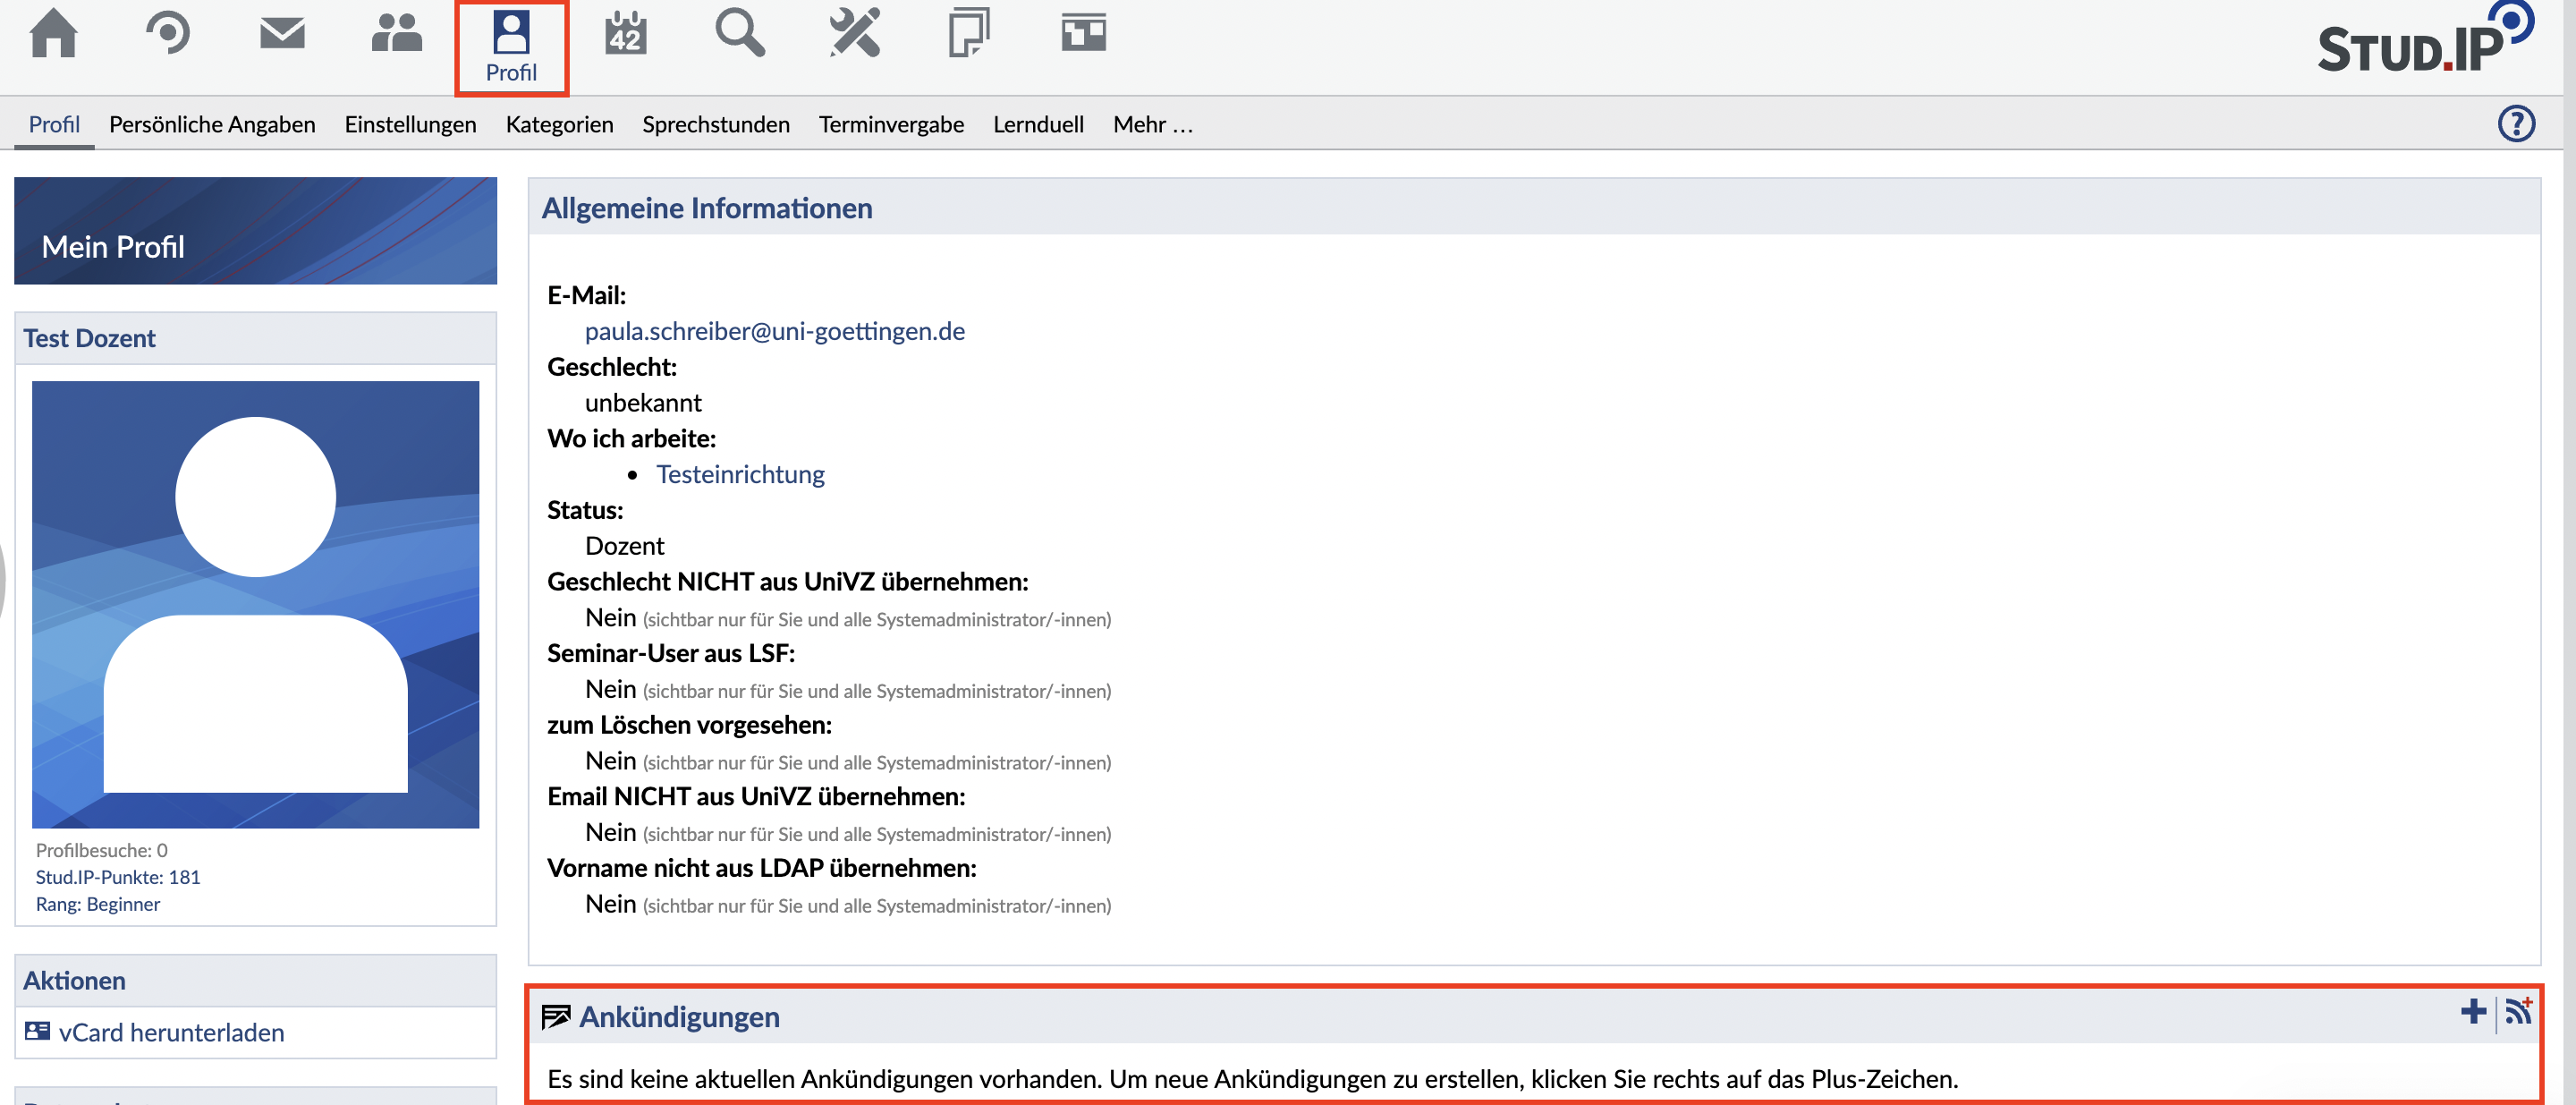Go to the Start home icon
The height and width of the screenshot is (1105, 2576).
[x=53, y=34]
